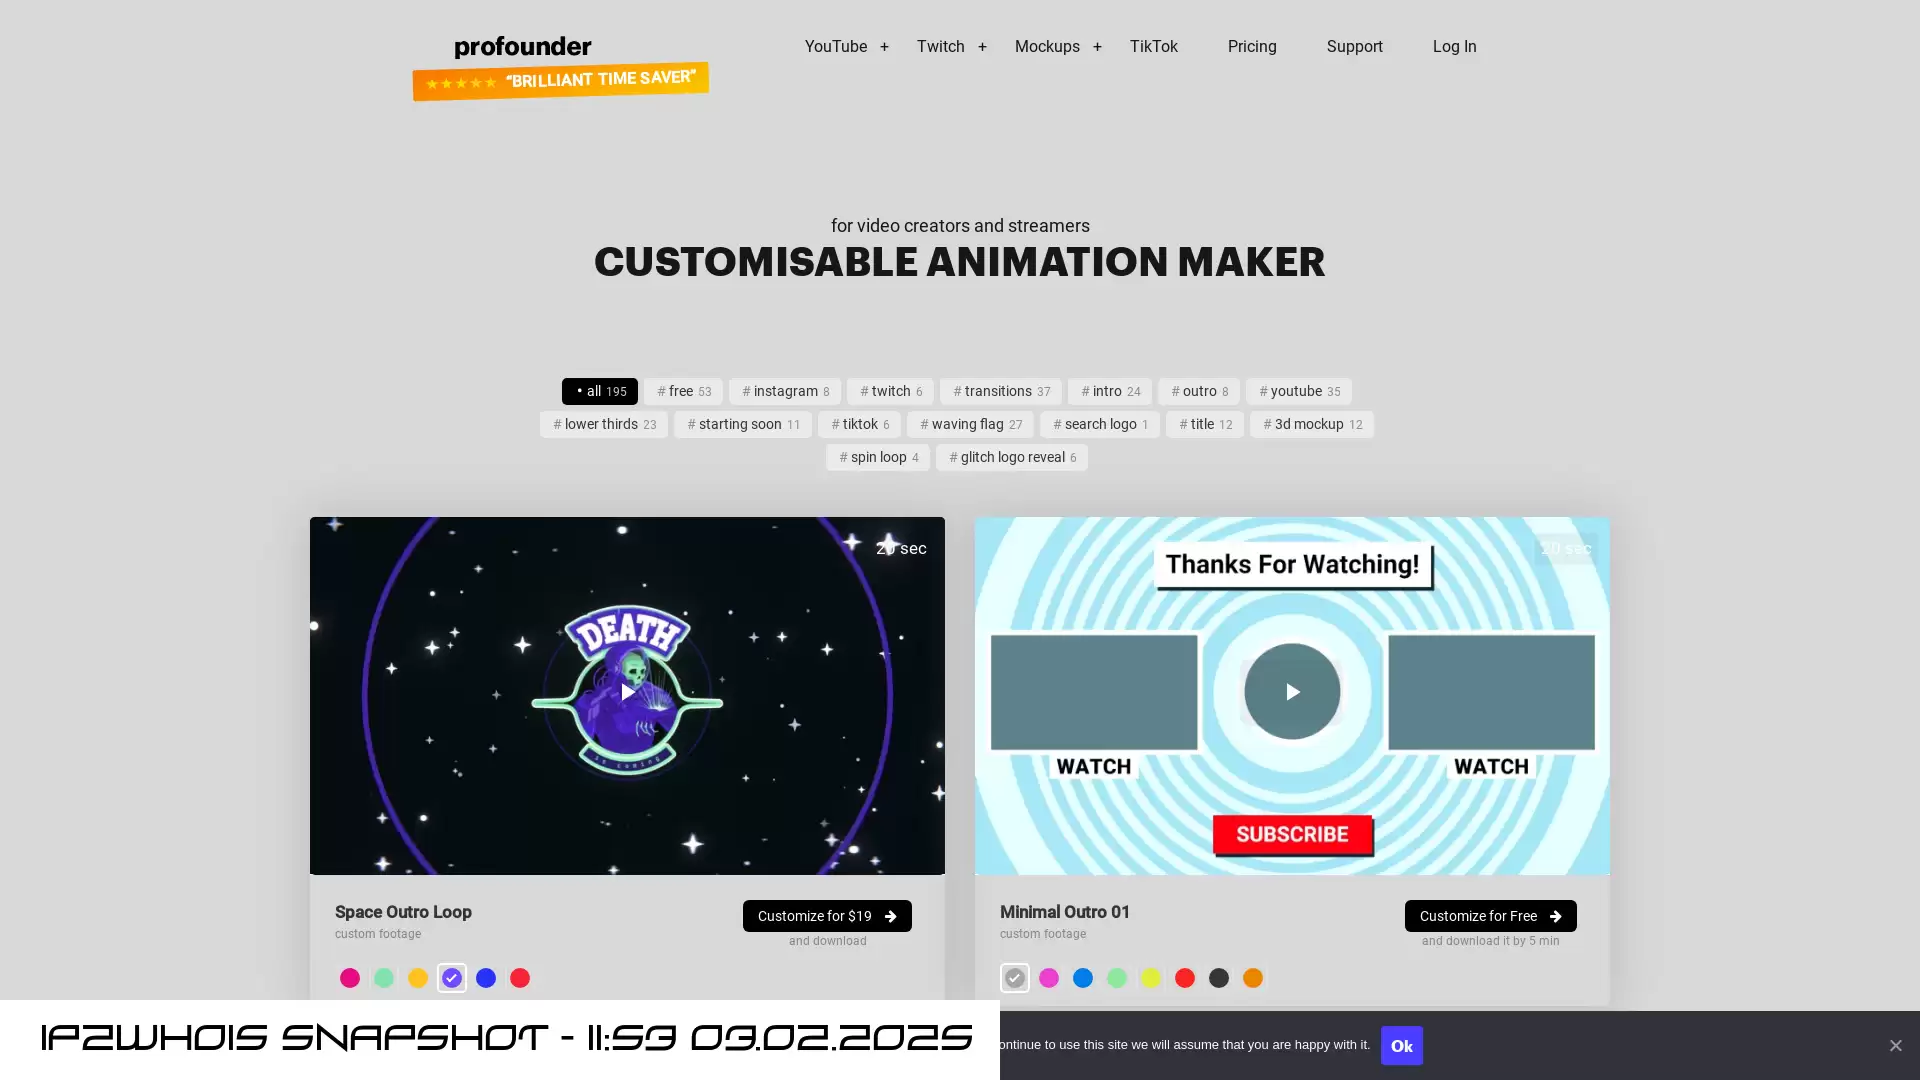The image size is (1920, 1080).
Task: Toggle the checkmark color swatch on Space Outro
Action: [451, 977]
